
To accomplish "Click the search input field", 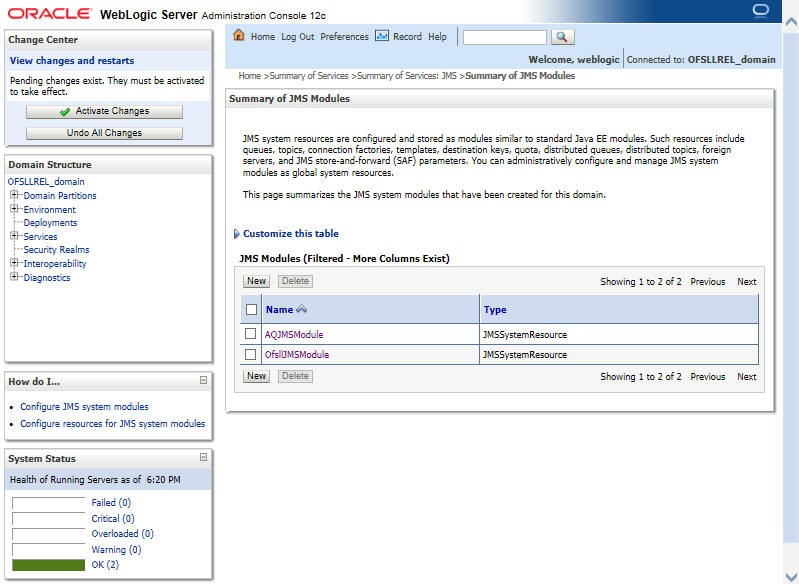I will pos(504,37).
